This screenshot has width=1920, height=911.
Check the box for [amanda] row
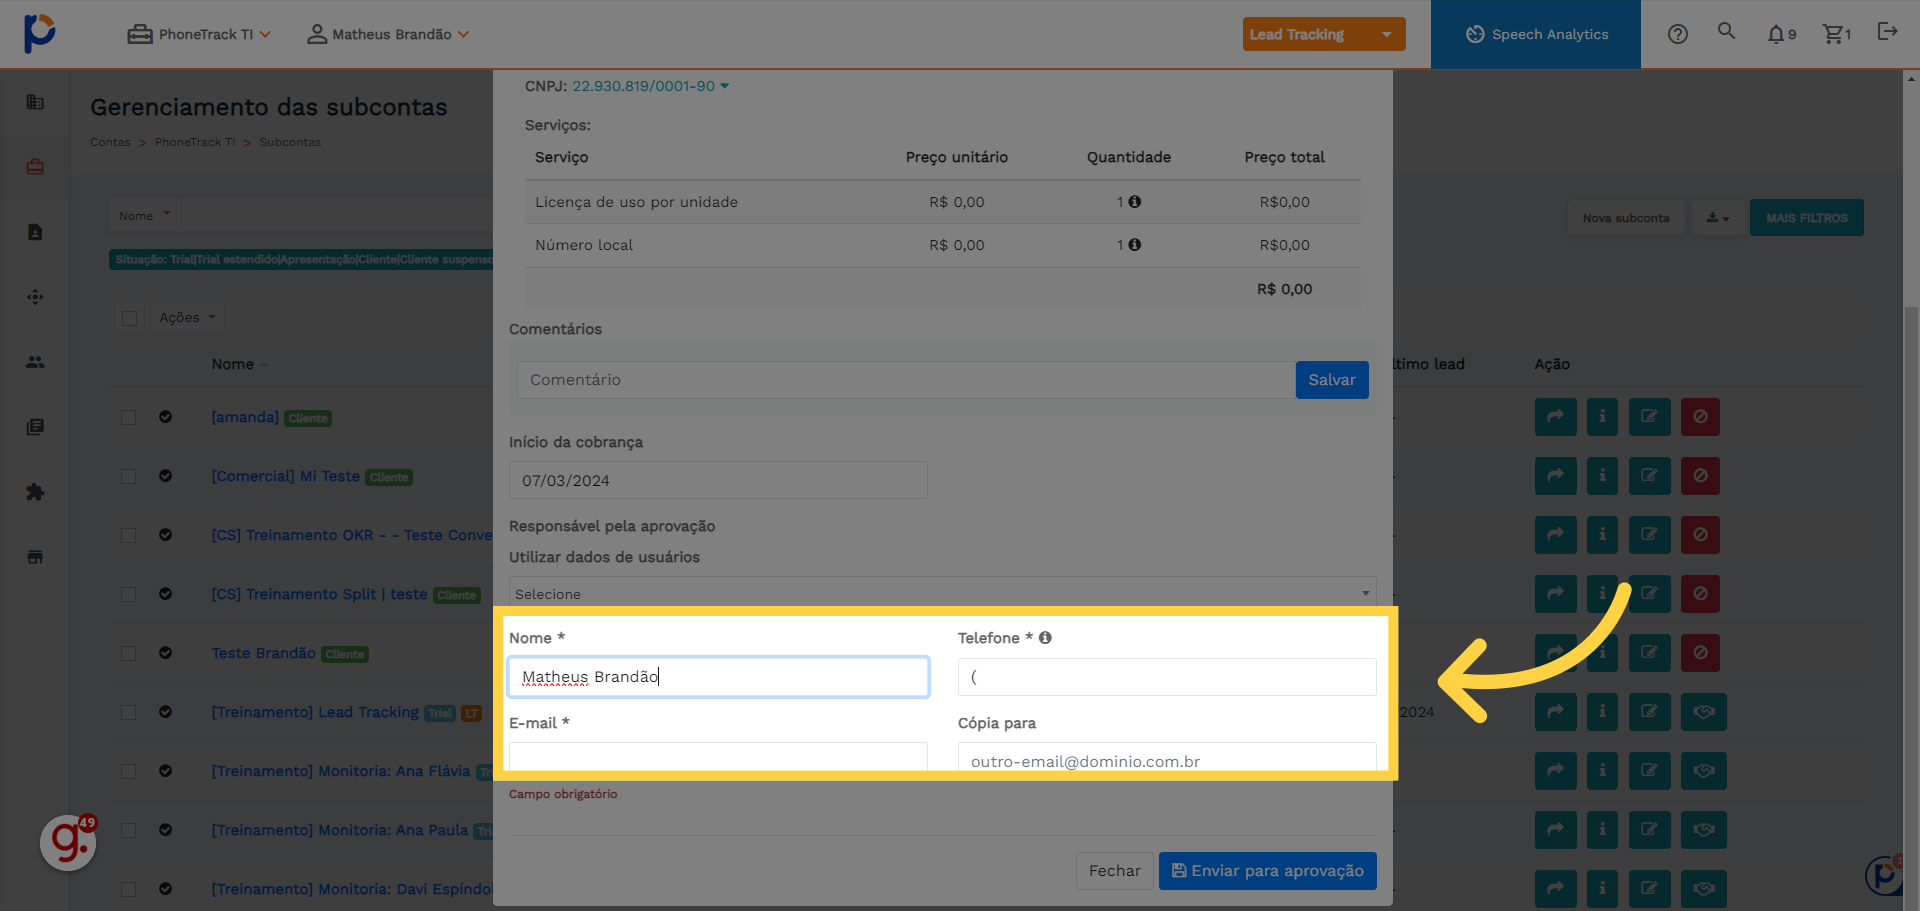point(128,417)
